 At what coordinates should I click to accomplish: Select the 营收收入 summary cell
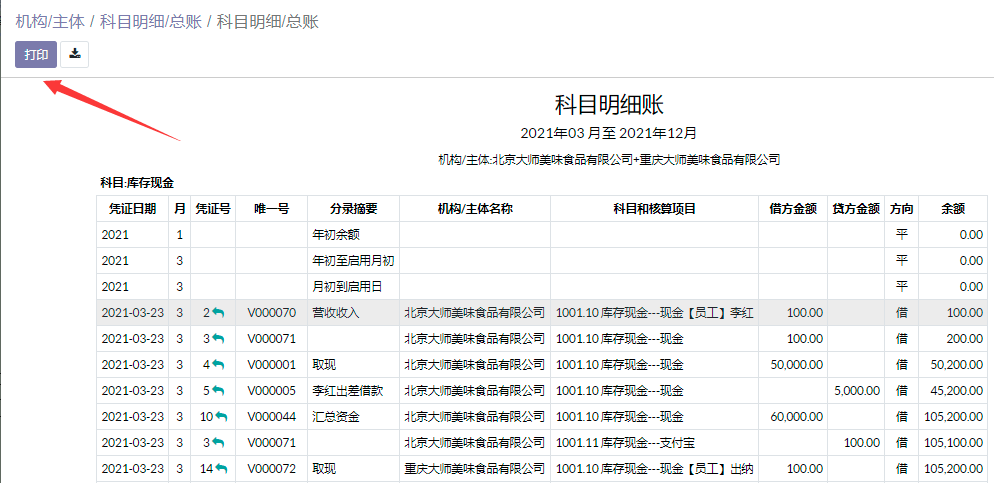(x=354, y=312)
